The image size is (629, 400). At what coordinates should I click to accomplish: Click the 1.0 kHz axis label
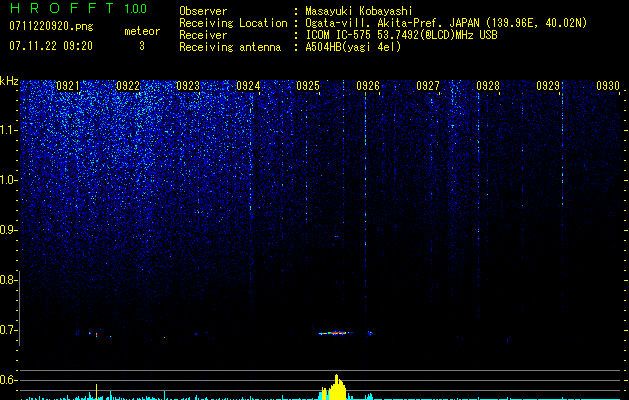(x=9, y=180)
